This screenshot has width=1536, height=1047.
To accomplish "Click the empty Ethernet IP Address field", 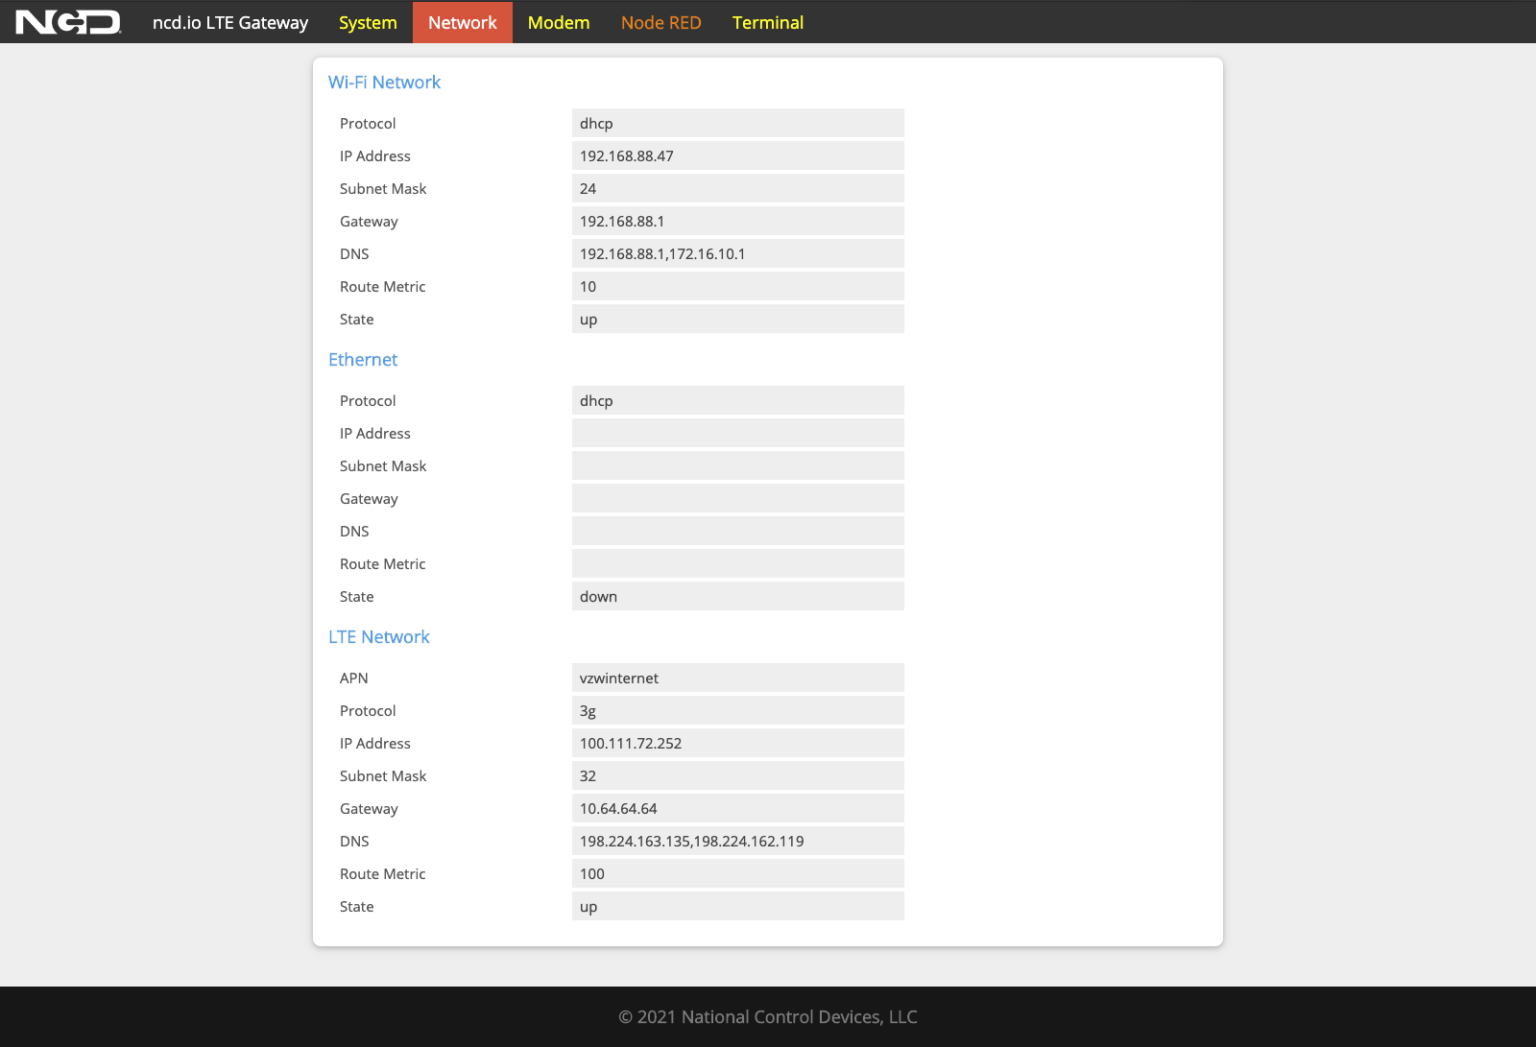I will click(x=737, y=433).
